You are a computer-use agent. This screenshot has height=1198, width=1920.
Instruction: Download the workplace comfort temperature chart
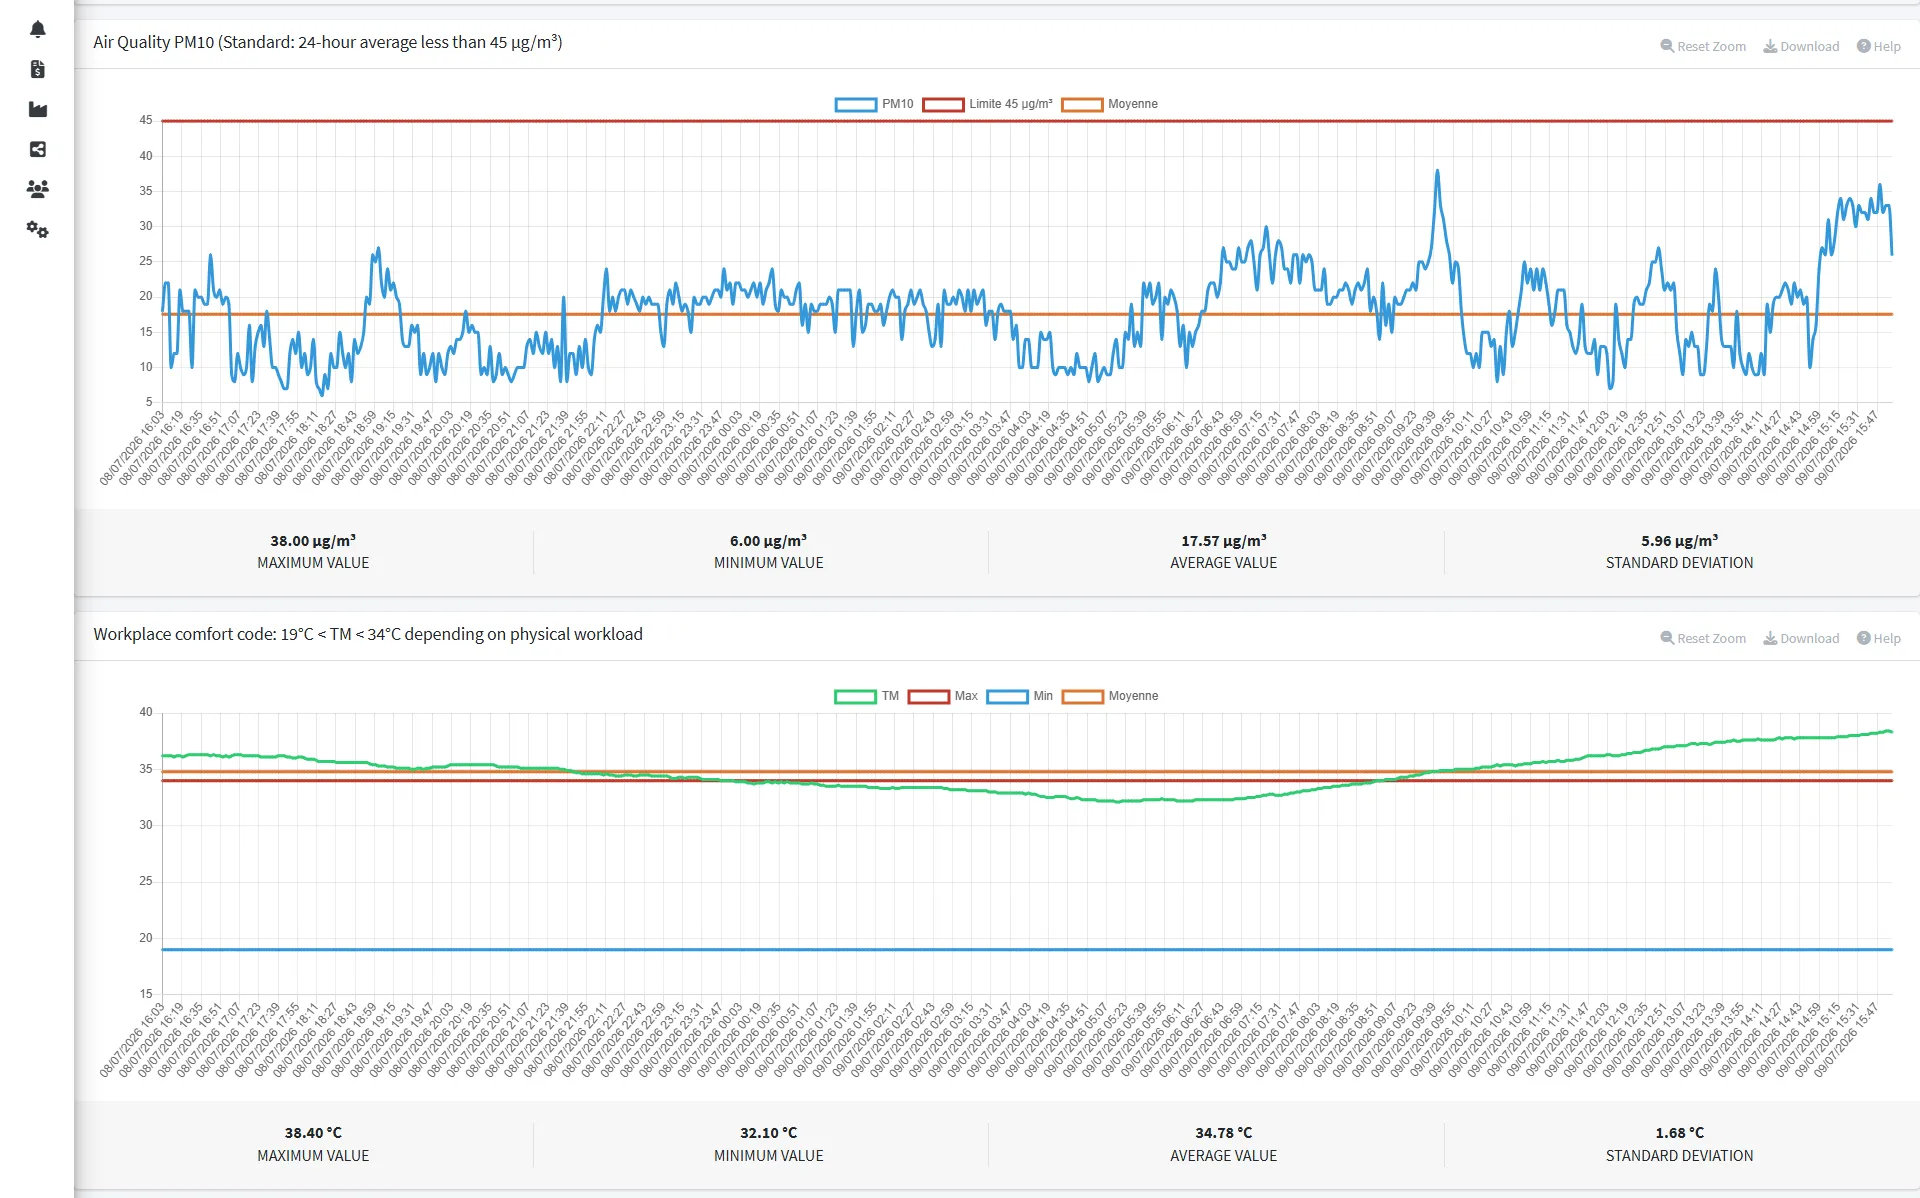1801,638
